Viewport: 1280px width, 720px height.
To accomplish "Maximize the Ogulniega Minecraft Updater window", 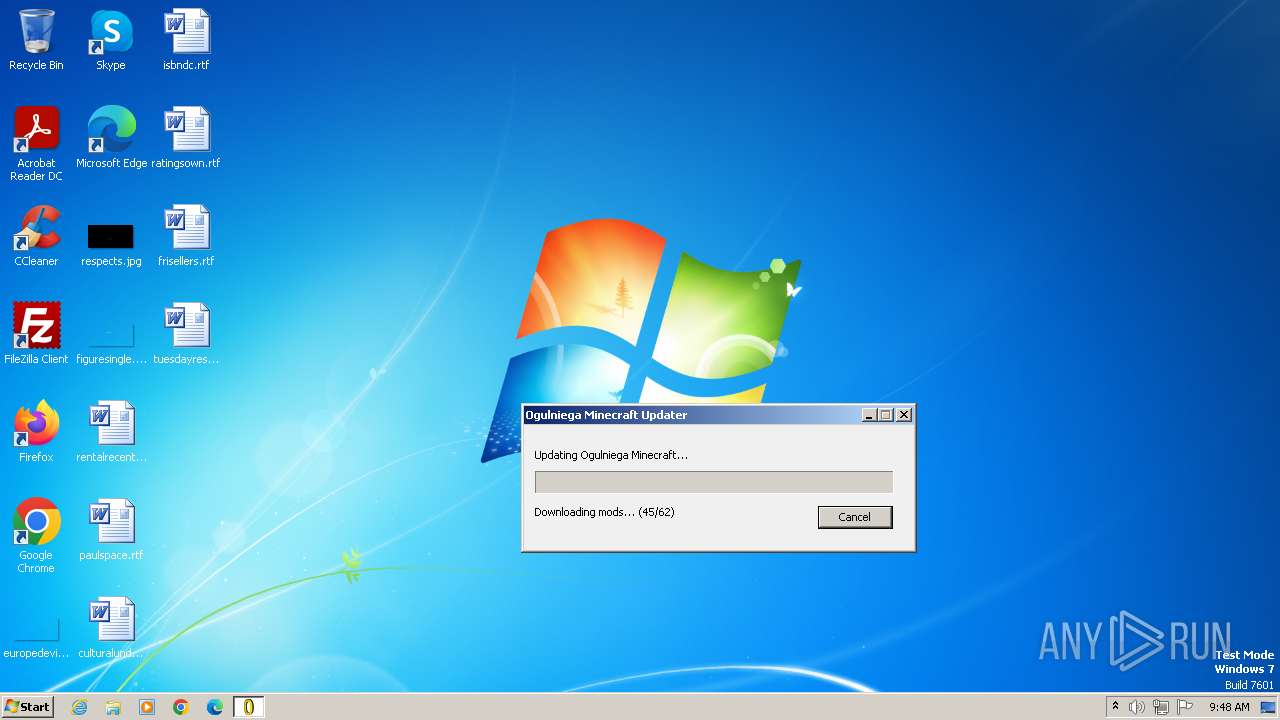I will click(x=885, y=415).
